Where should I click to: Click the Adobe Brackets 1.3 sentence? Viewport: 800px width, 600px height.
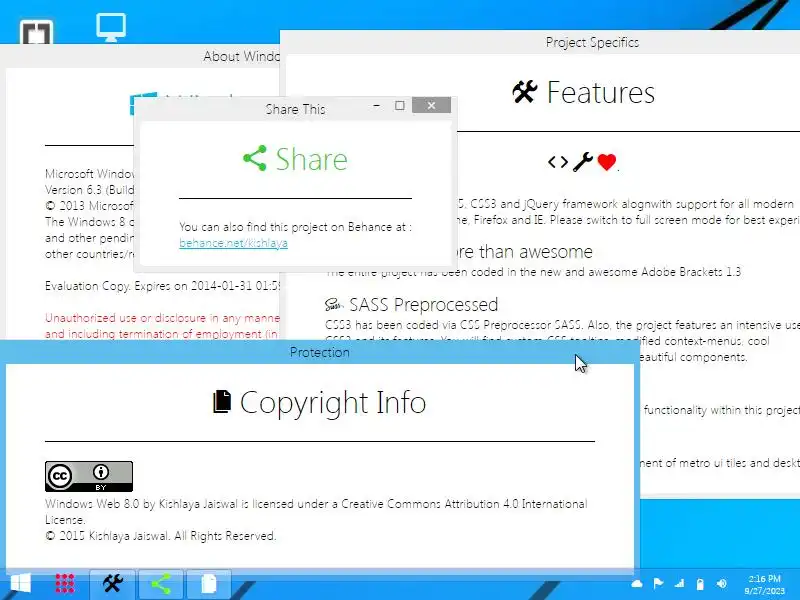pos(533,272)
